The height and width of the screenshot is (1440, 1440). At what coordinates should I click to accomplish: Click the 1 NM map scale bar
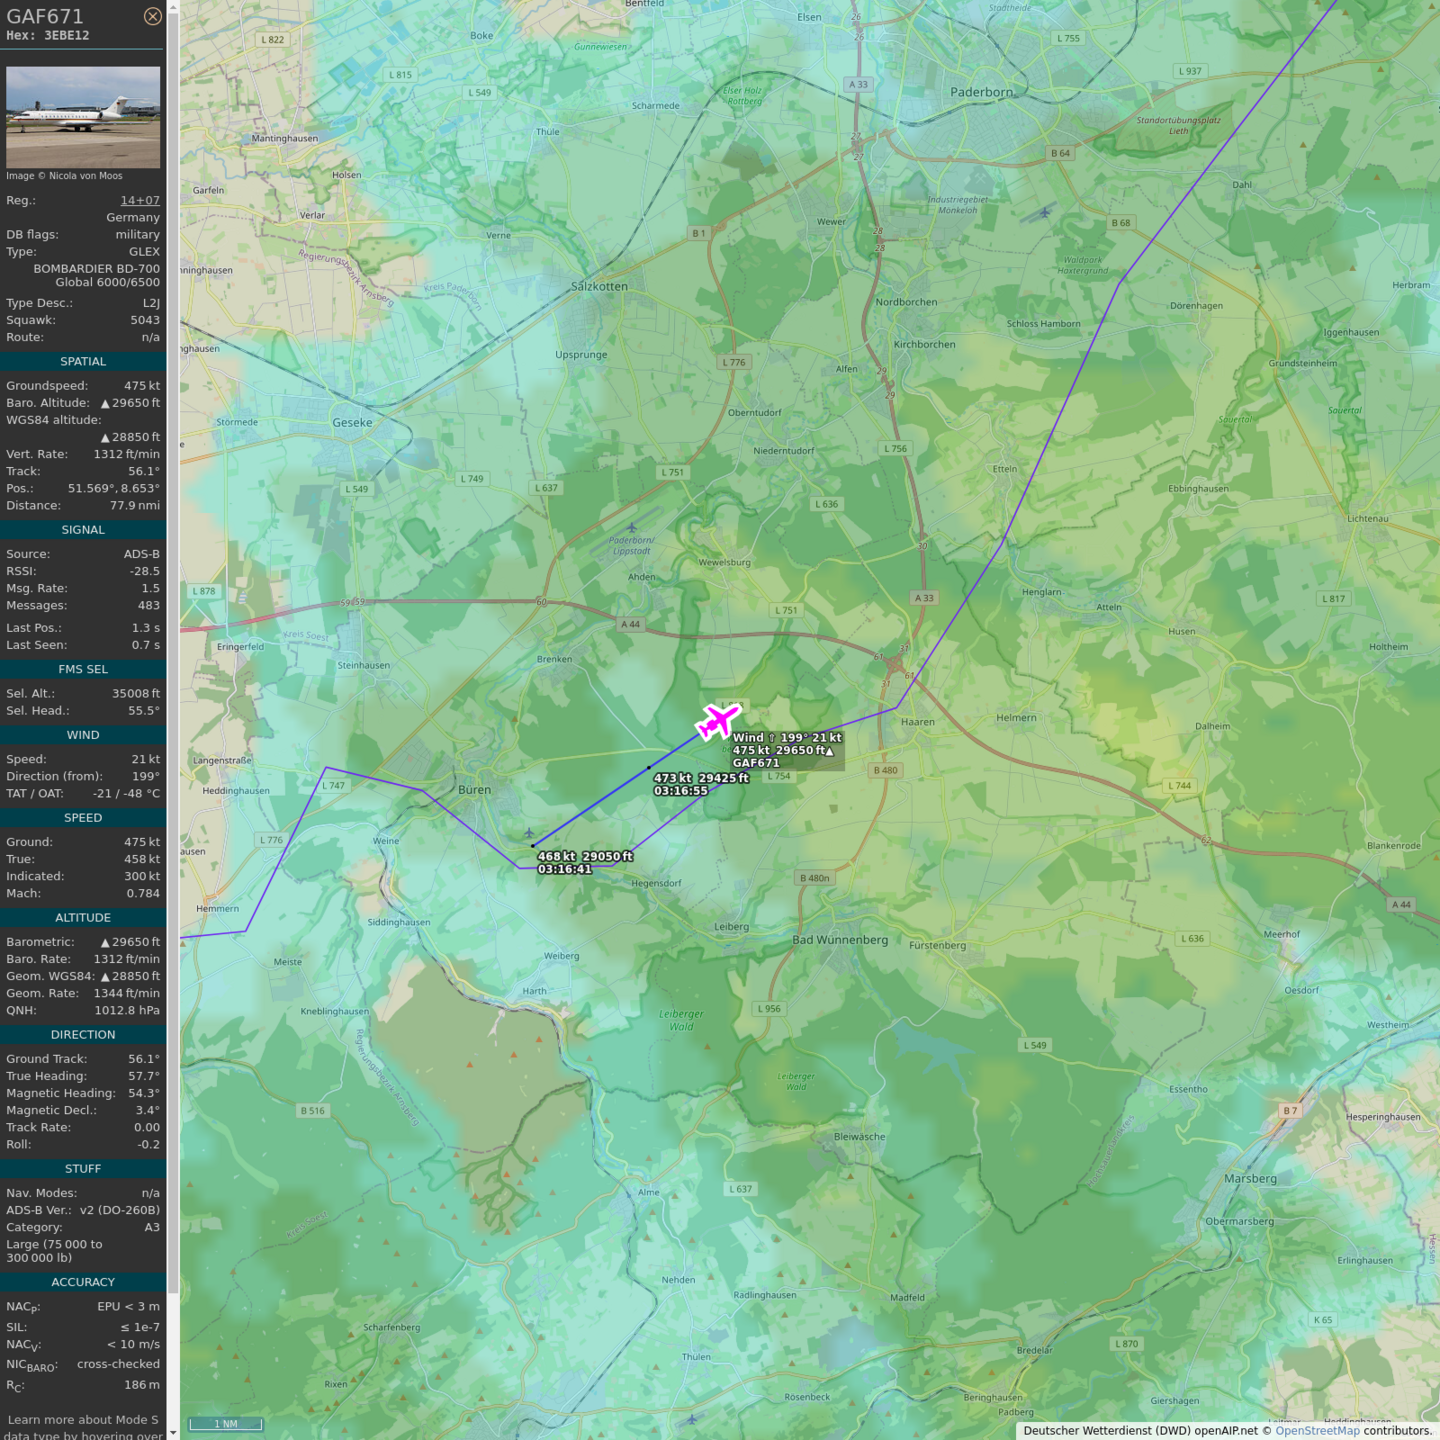226,1424
